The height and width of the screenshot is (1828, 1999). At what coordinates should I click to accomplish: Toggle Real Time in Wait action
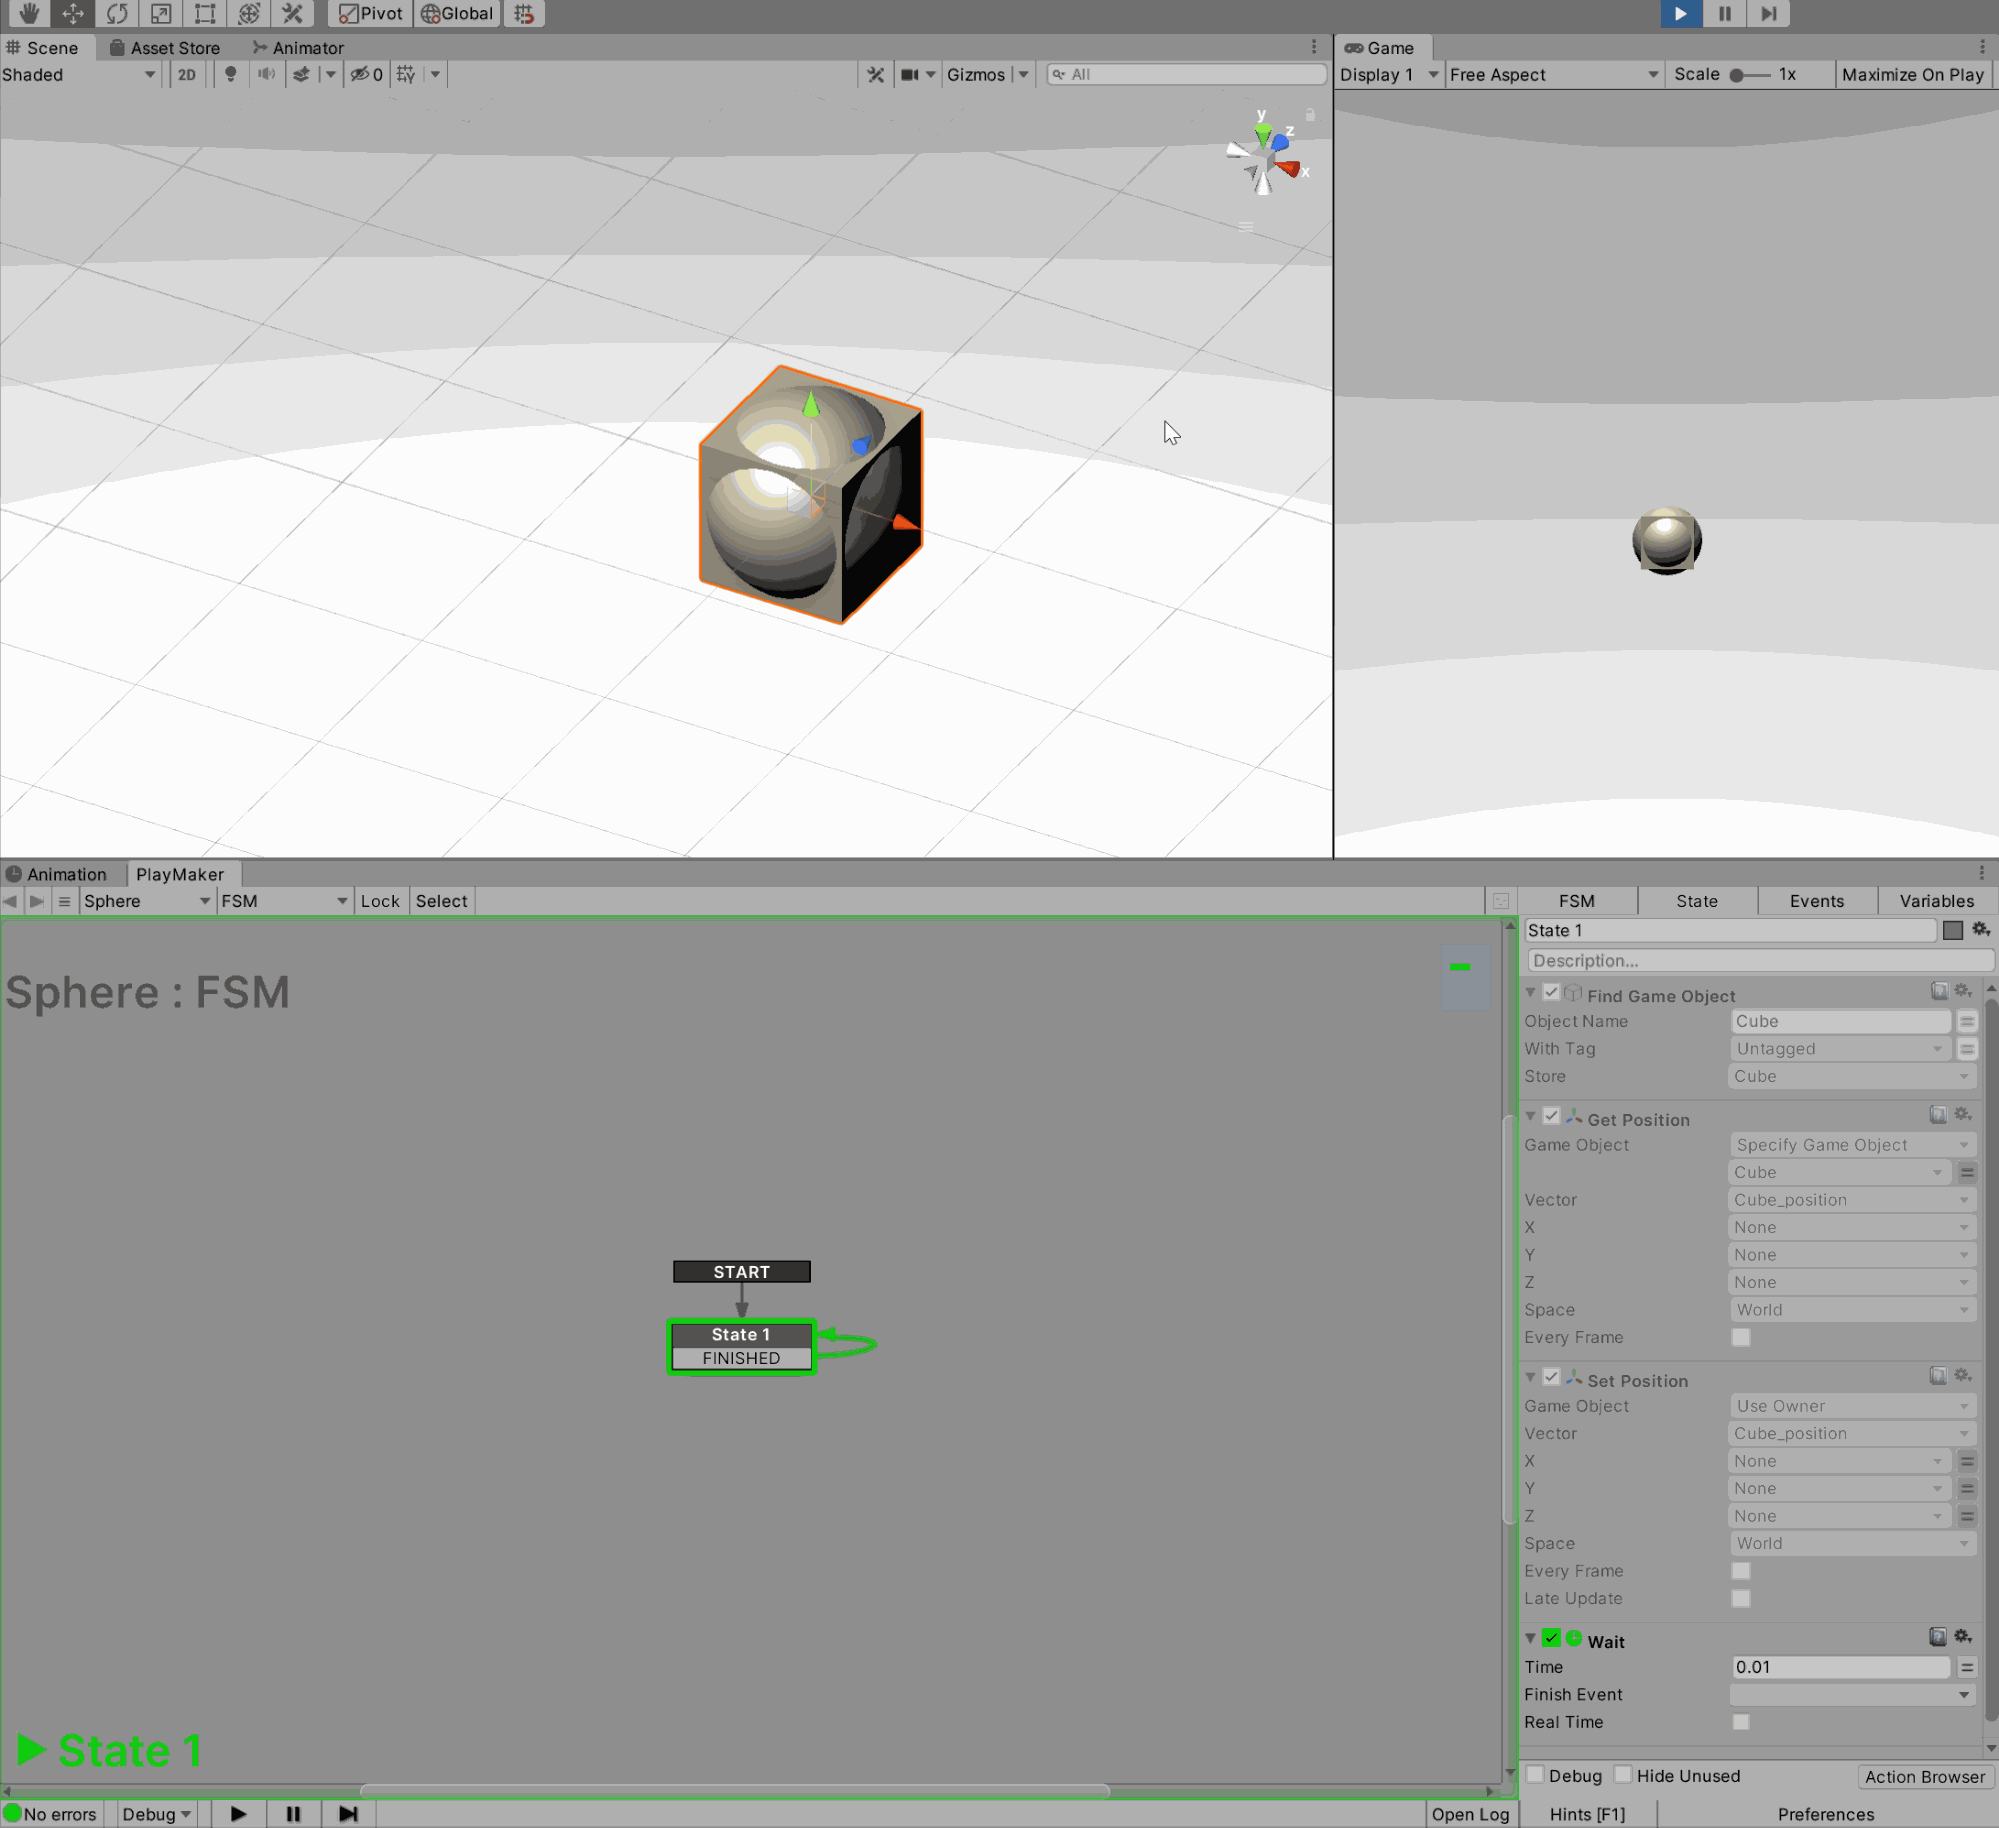1740,1722
